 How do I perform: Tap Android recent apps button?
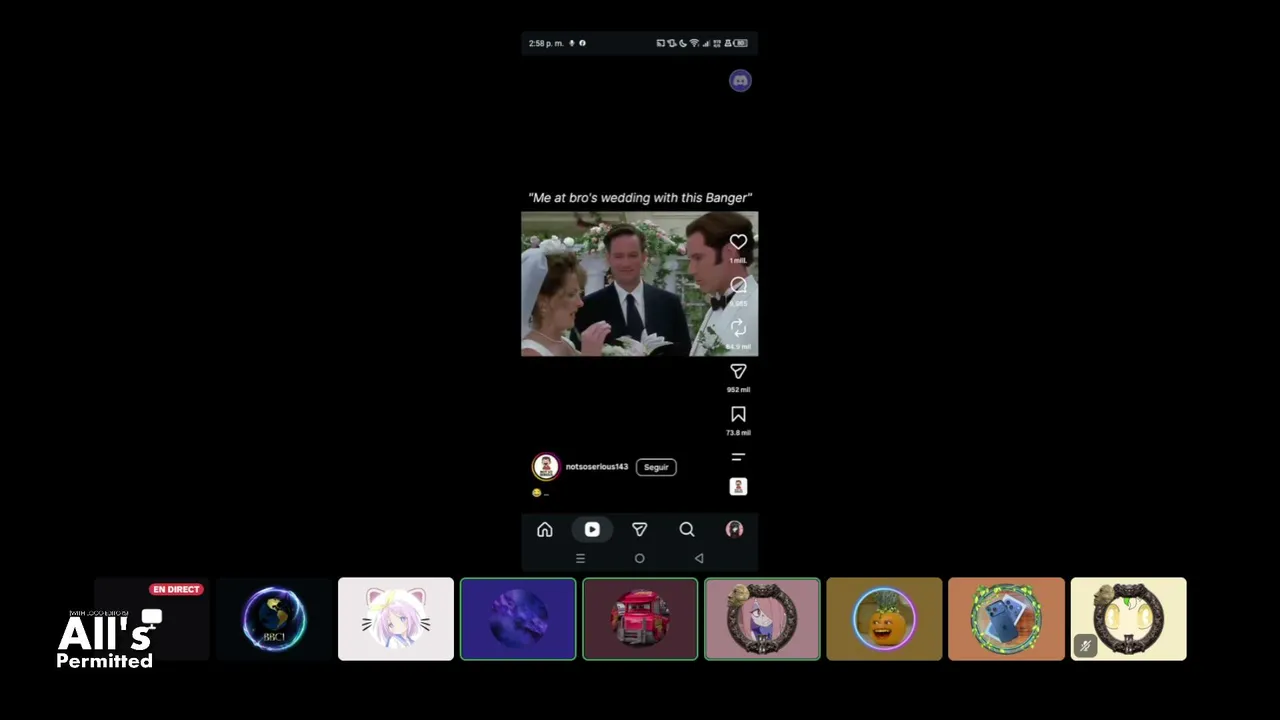pos(580,559)
